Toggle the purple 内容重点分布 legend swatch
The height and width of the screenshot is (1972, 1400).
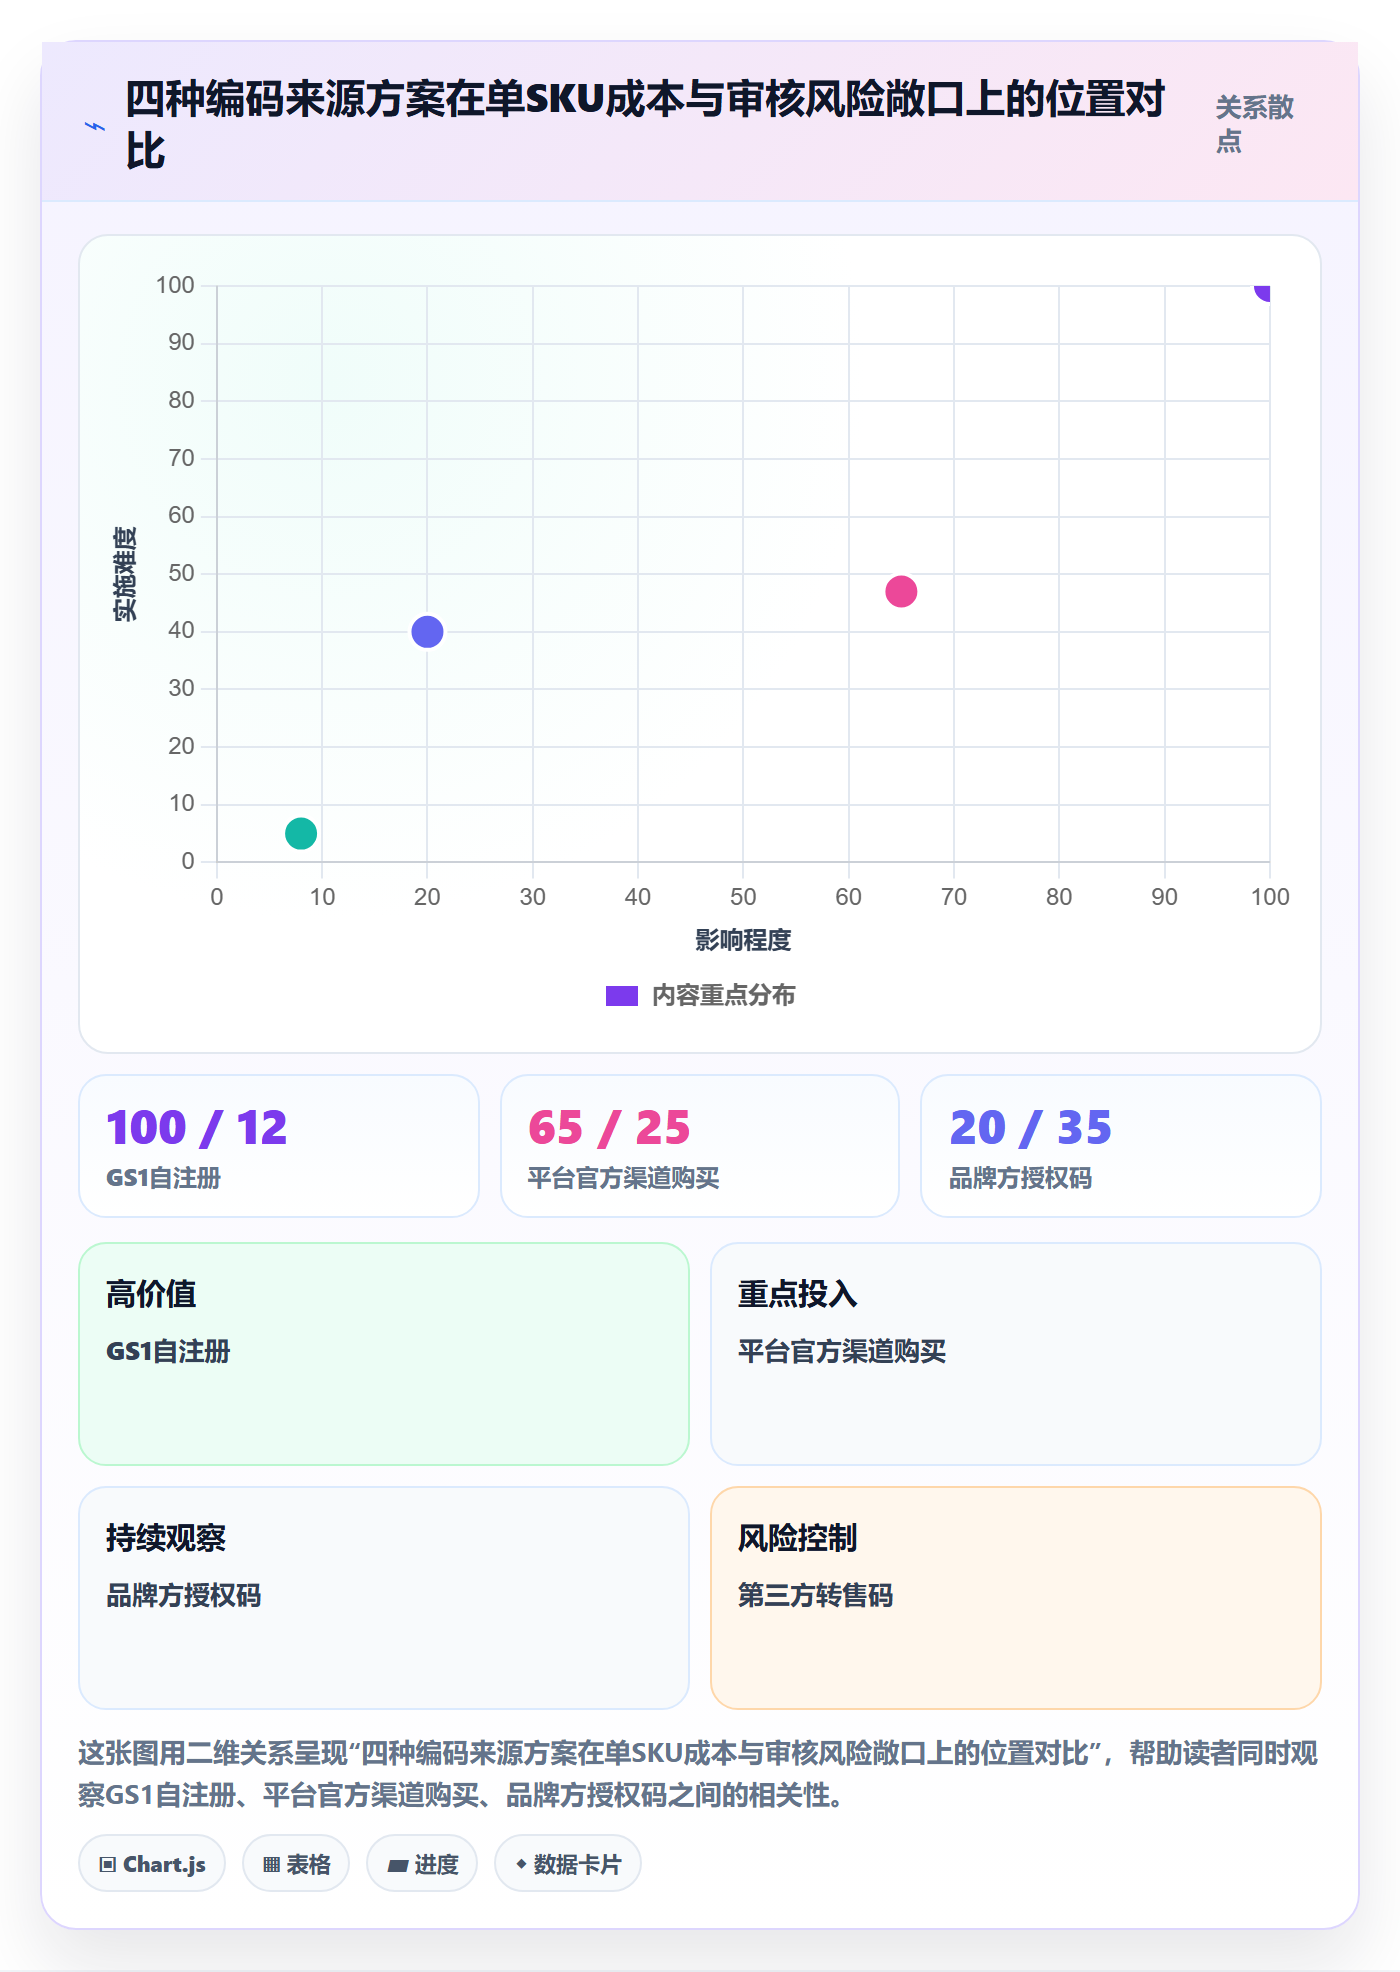pos(622,996)
